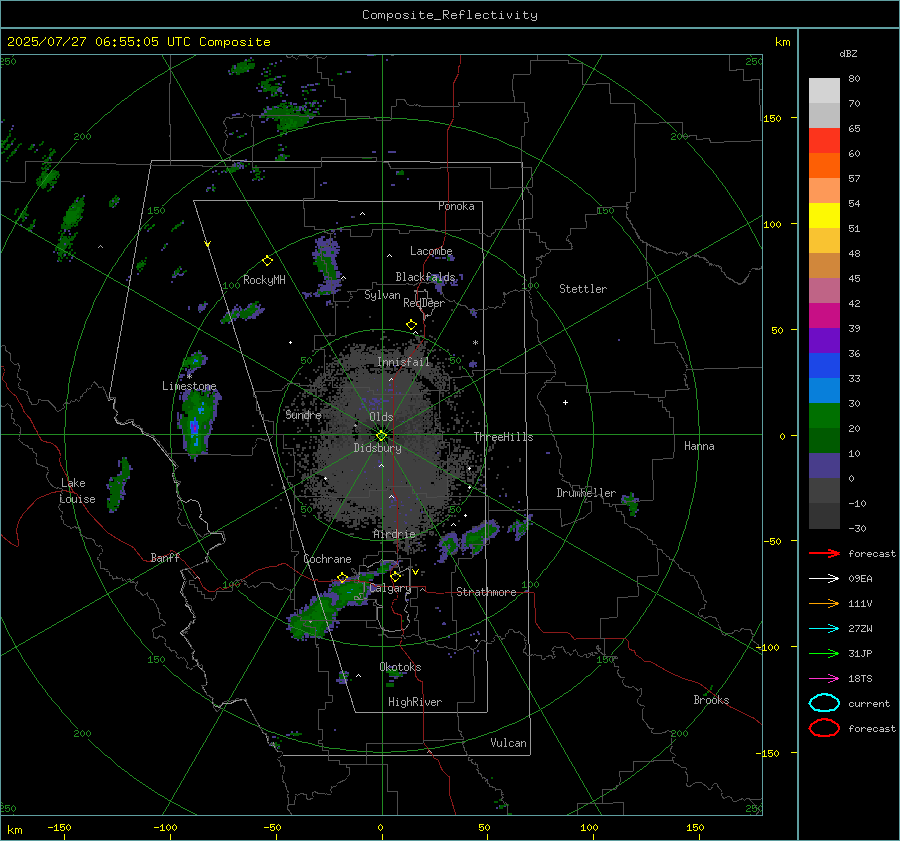
Task: Click the white plus marker west of Hanna
Action: (565, 402)
